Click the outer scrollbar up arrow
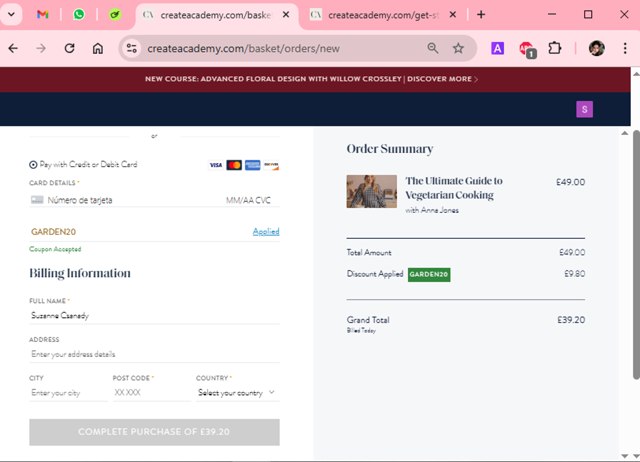640x462 pixels. coord(636,74)
